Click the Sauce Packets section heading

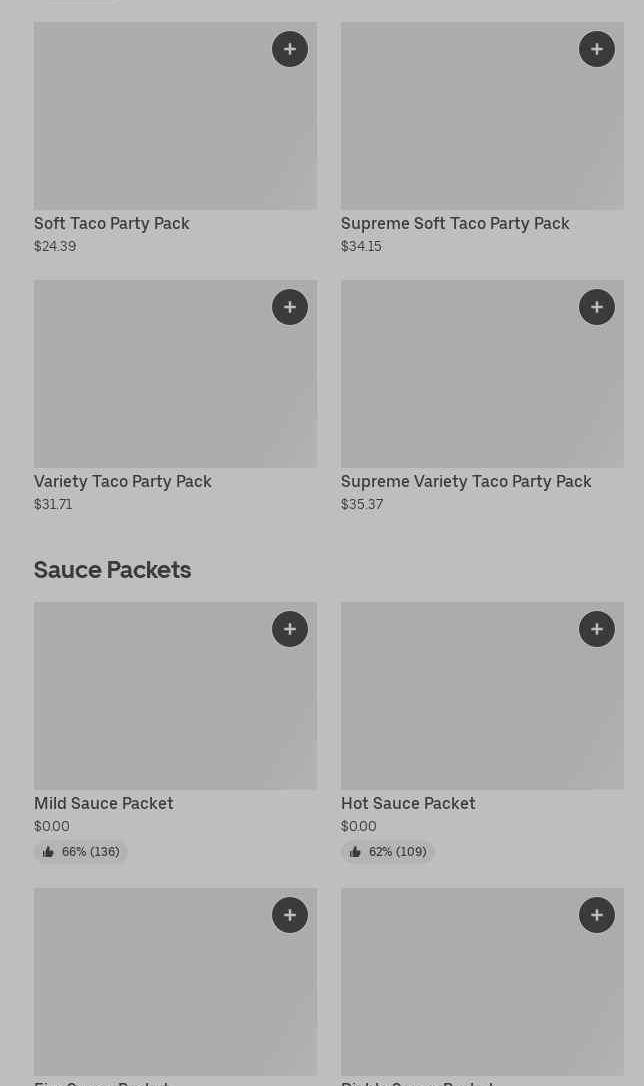click(113, 569)
